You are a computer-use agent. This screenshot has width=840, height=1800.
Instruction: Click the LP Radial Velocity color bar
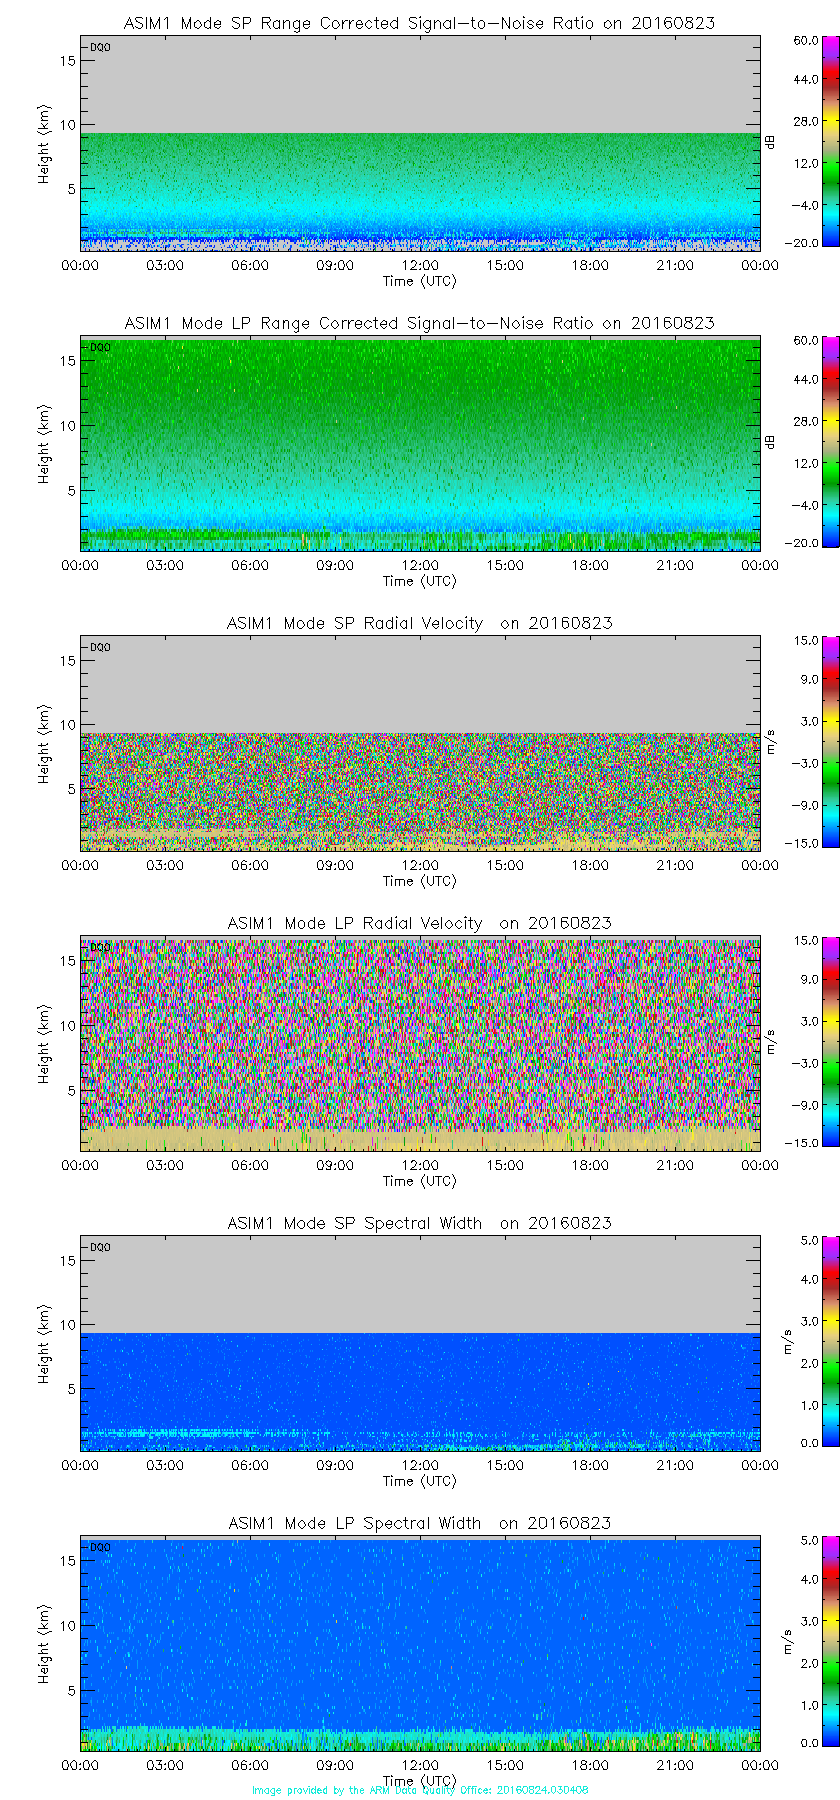805,1042
